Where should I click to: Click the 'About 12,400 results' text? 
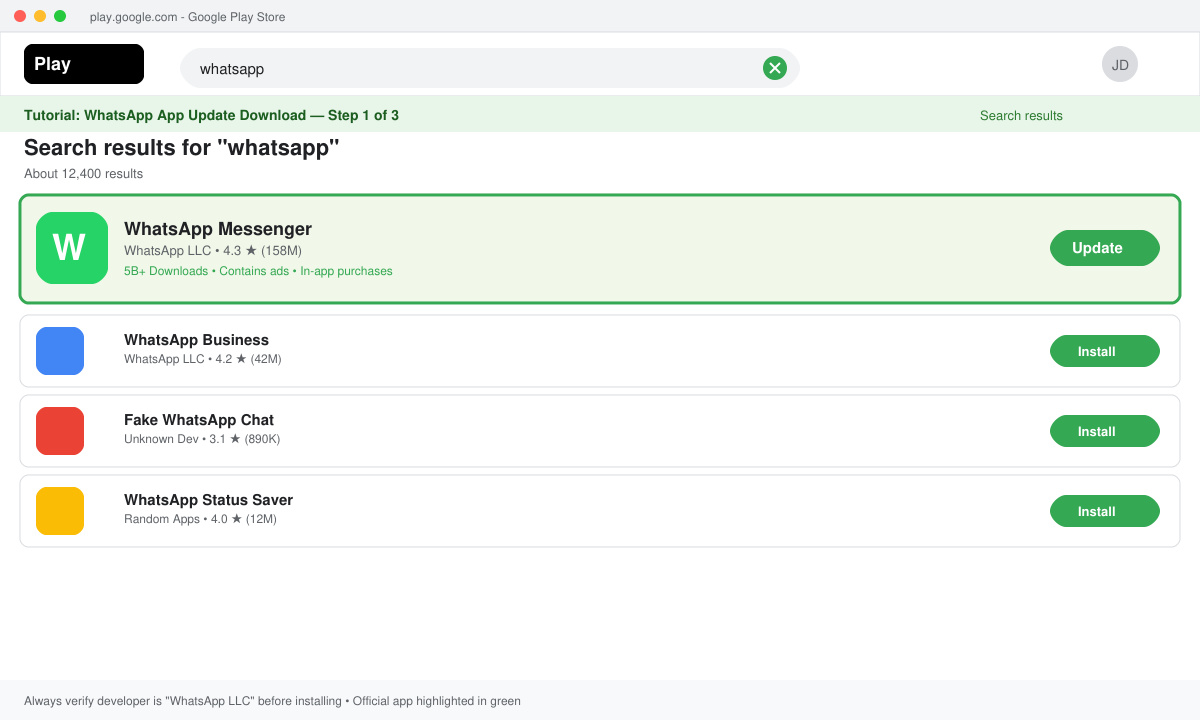pos(83,174)
